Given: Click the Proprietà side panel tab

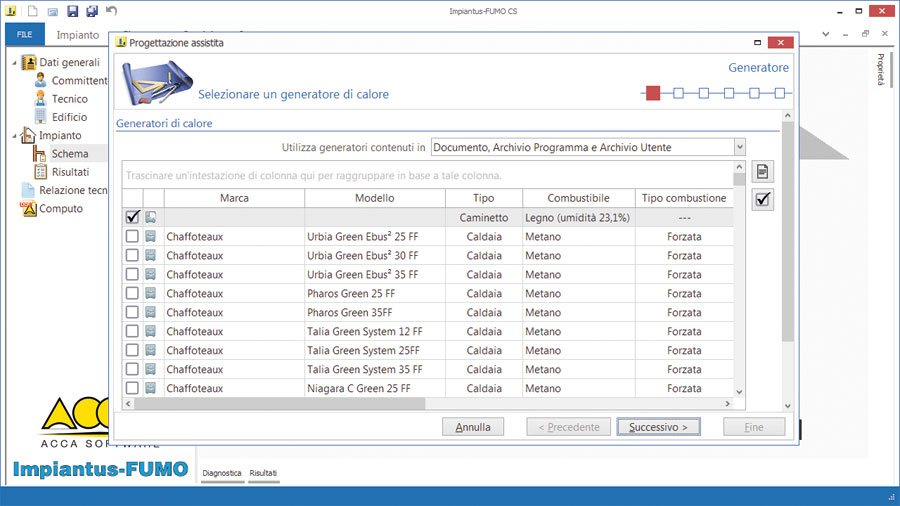Looking at the screenshot, I should tap(881, 69).
